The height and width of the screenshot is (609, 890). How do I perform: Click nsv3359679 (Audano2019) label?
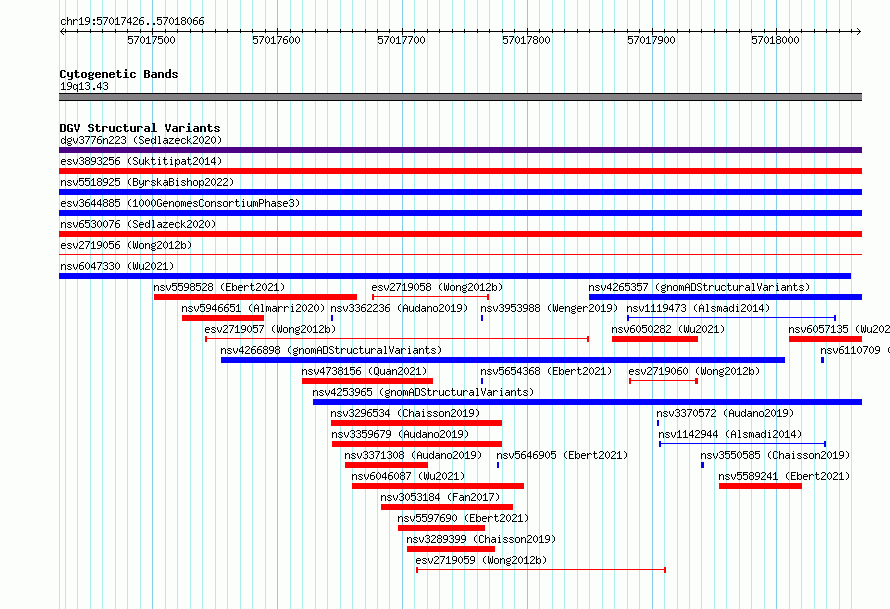pyautogui.click(x=400, y=434)
